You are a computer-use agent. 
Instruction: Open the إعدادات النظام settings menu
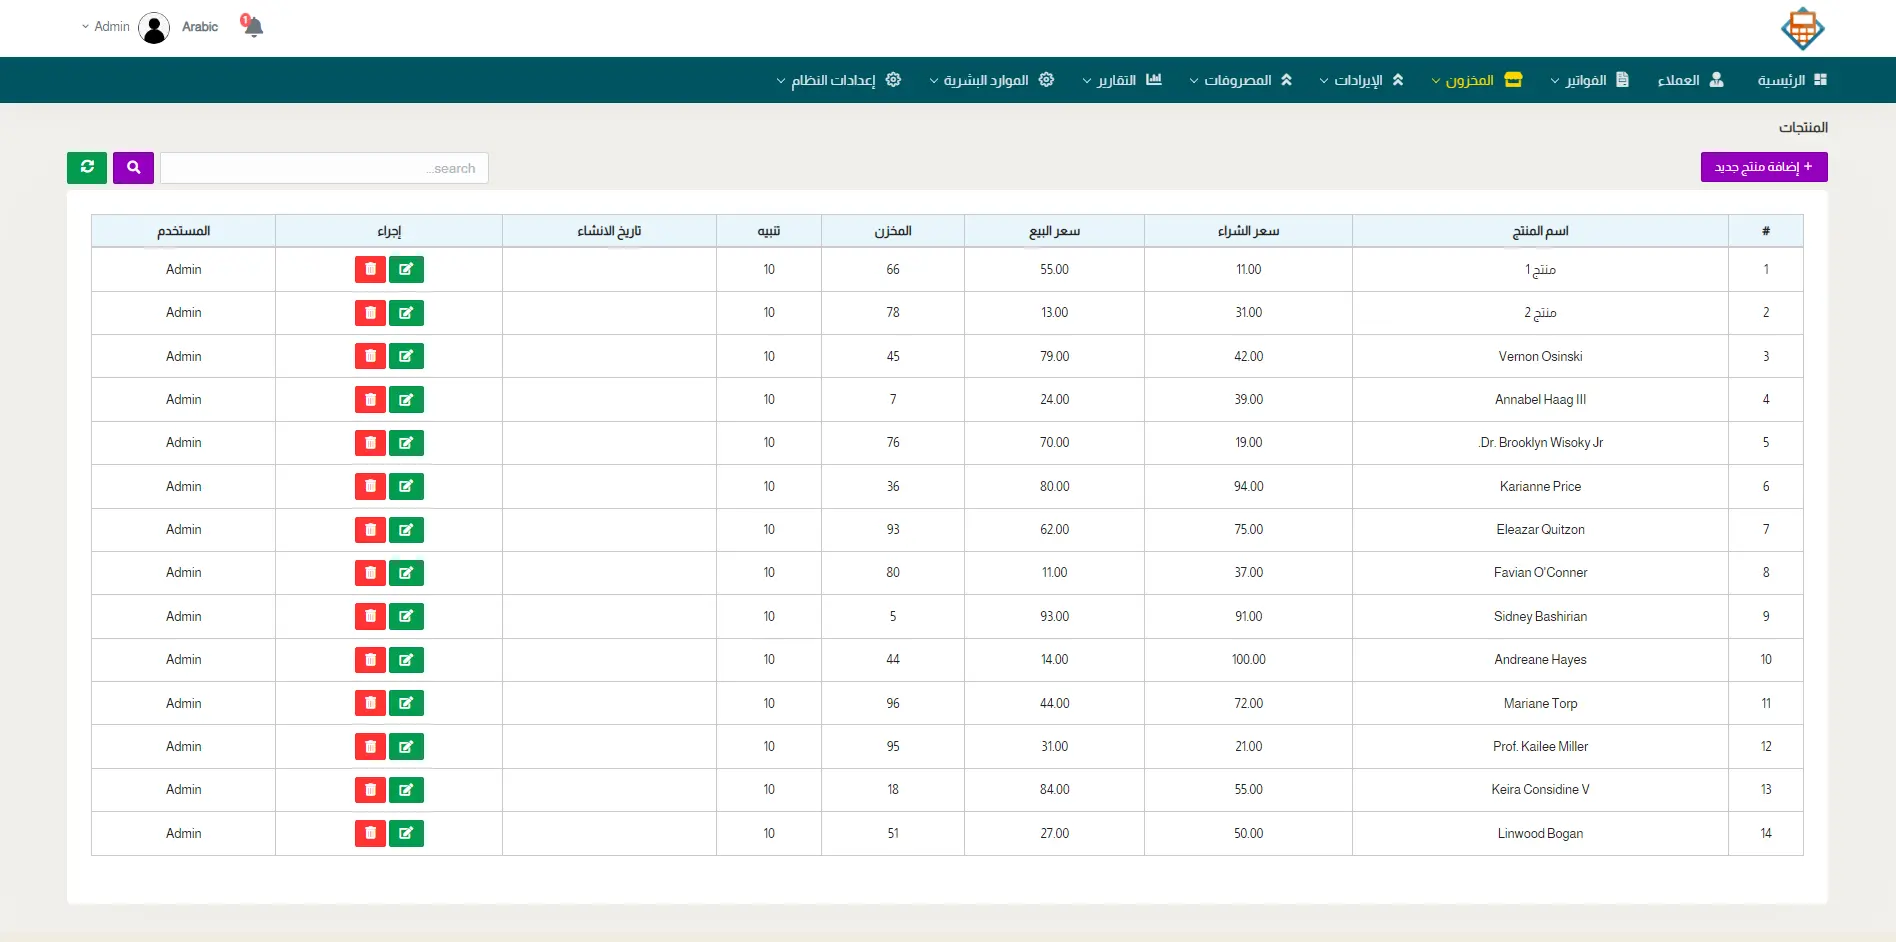coord(839,80)
